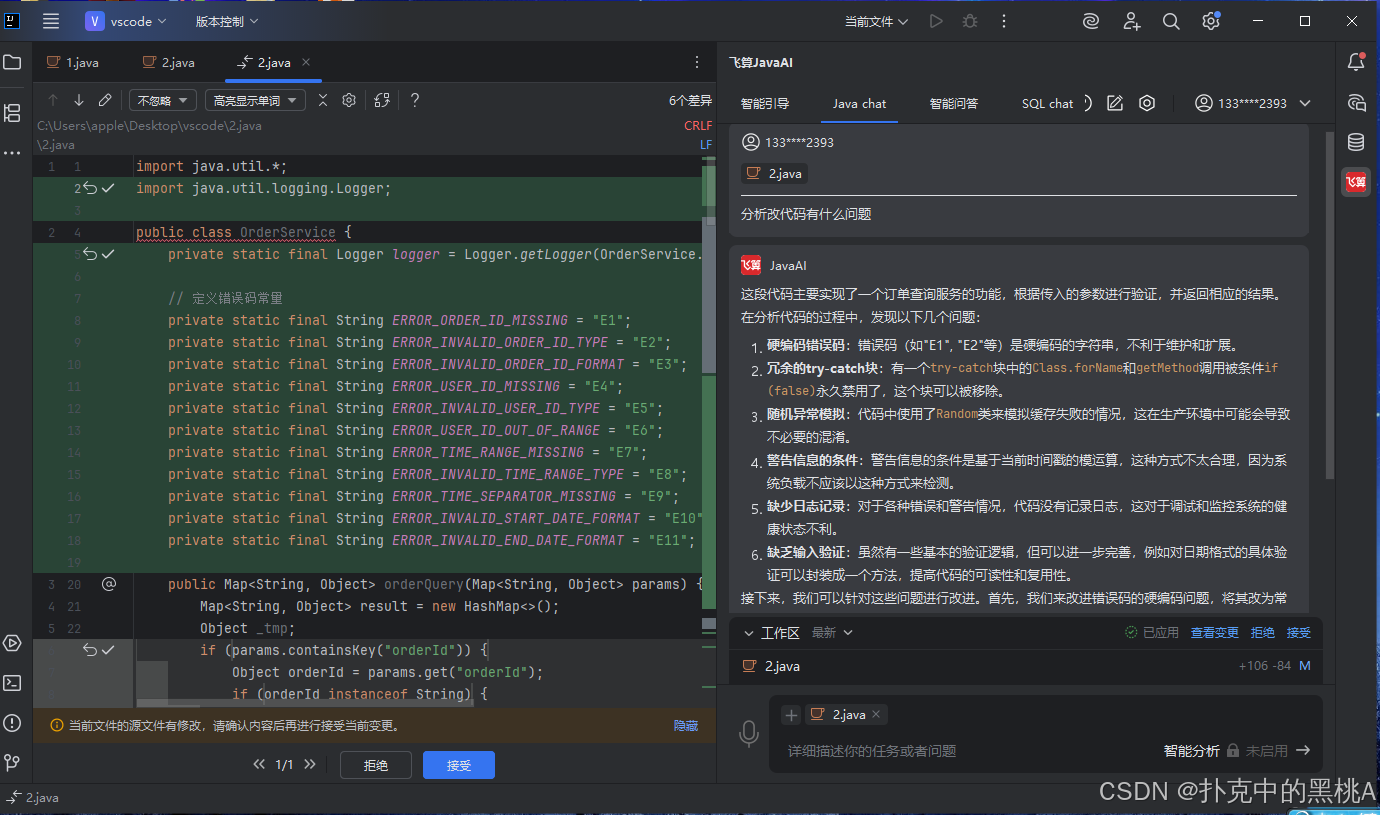The image size is (1380, 815).
Task: Click collapse unchanged fragments icon
Action: coord(323,100)
